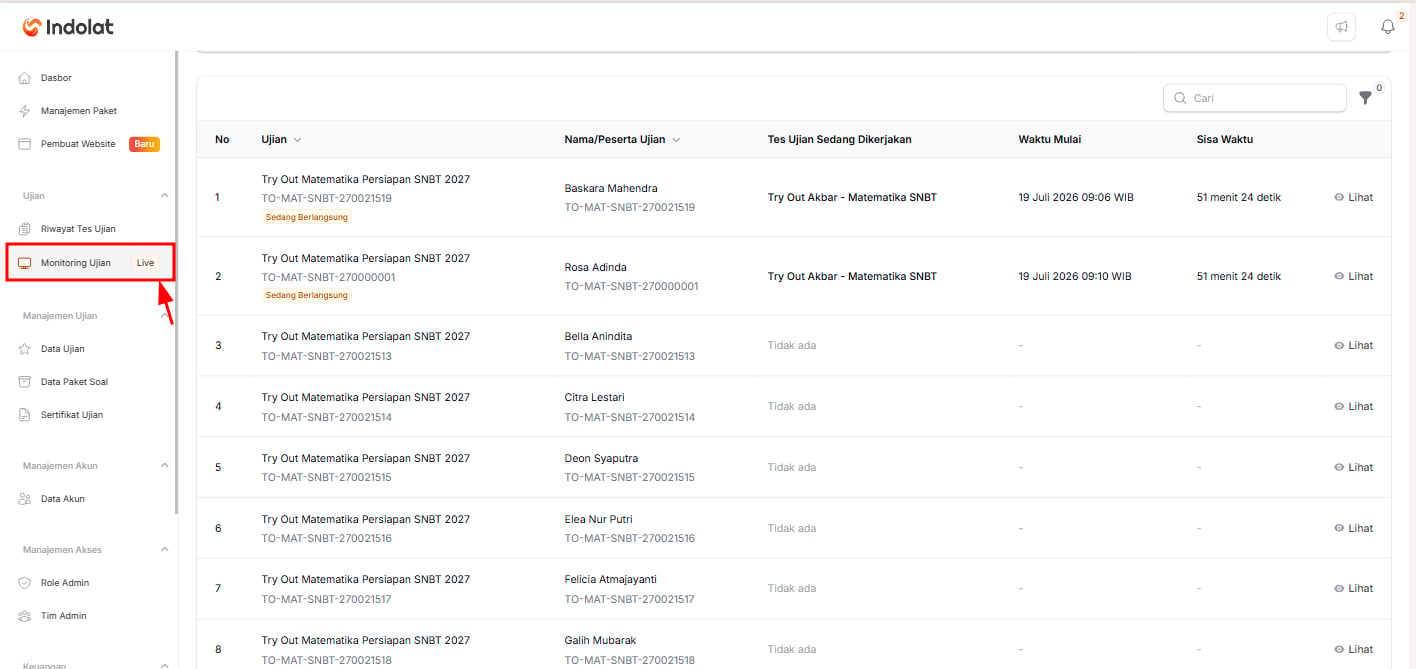
Task: Click Lihat eye for Citra Lestari row
Action: tap(1339, 406)
